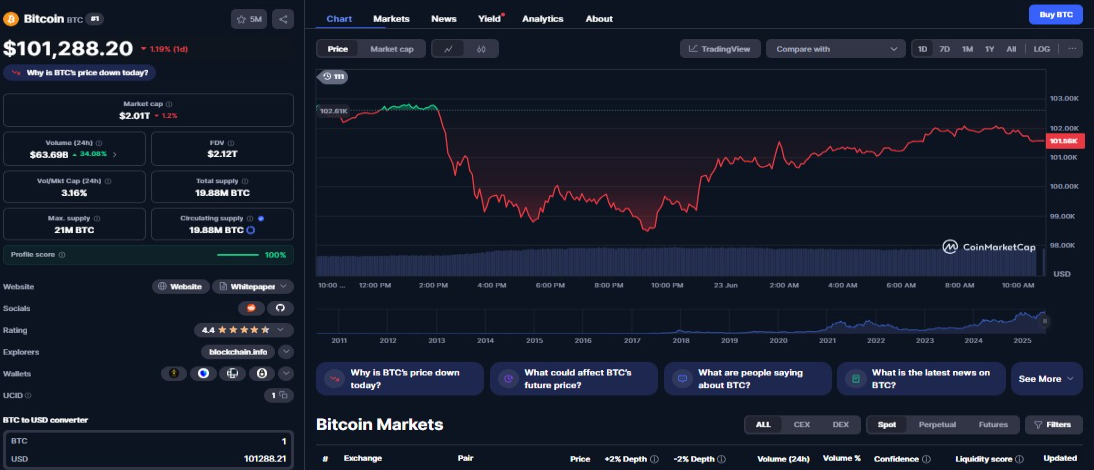Open the GitHub social link icon
This screenshot has height=470, width=1094.
point(280,308)
